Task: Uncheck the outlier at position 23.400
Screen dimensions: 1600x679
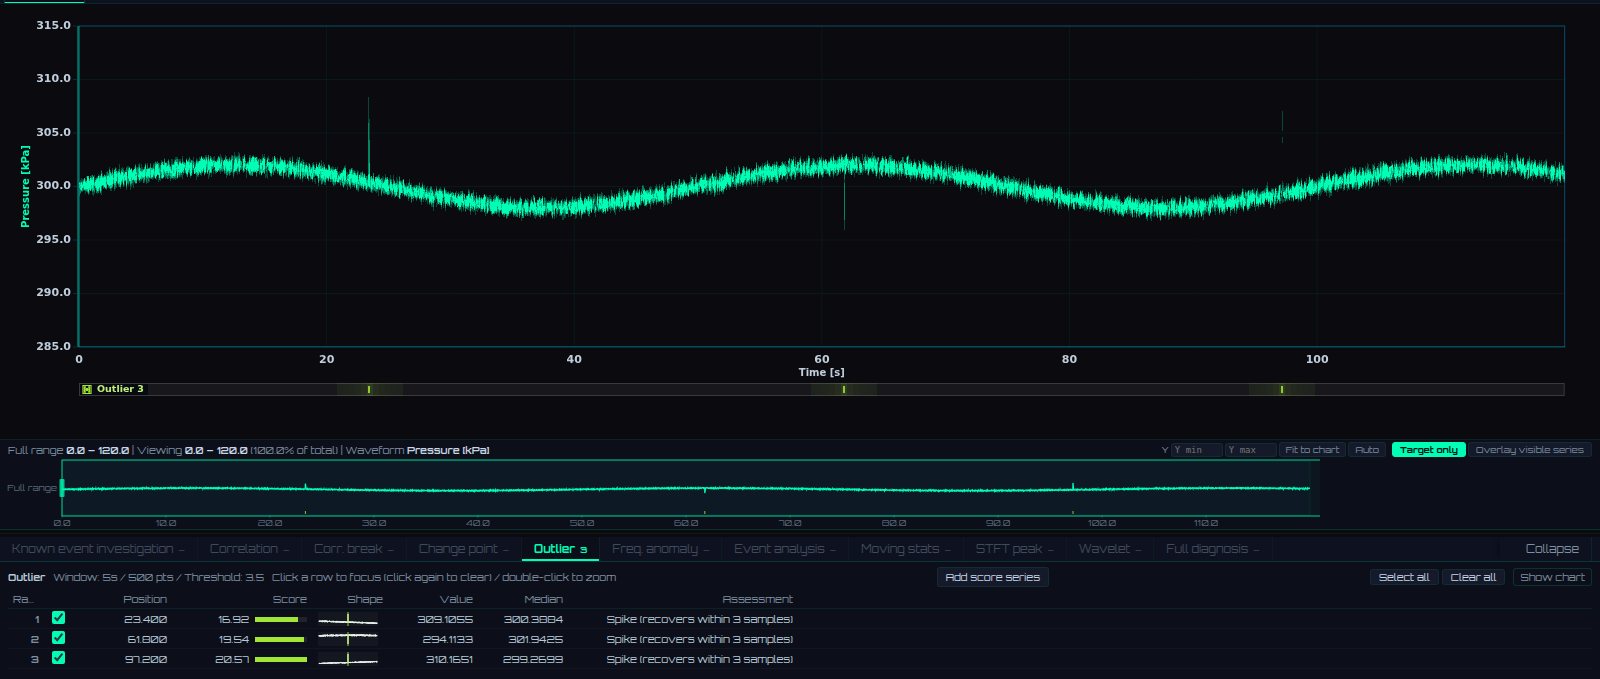Action: click(58, 618)
